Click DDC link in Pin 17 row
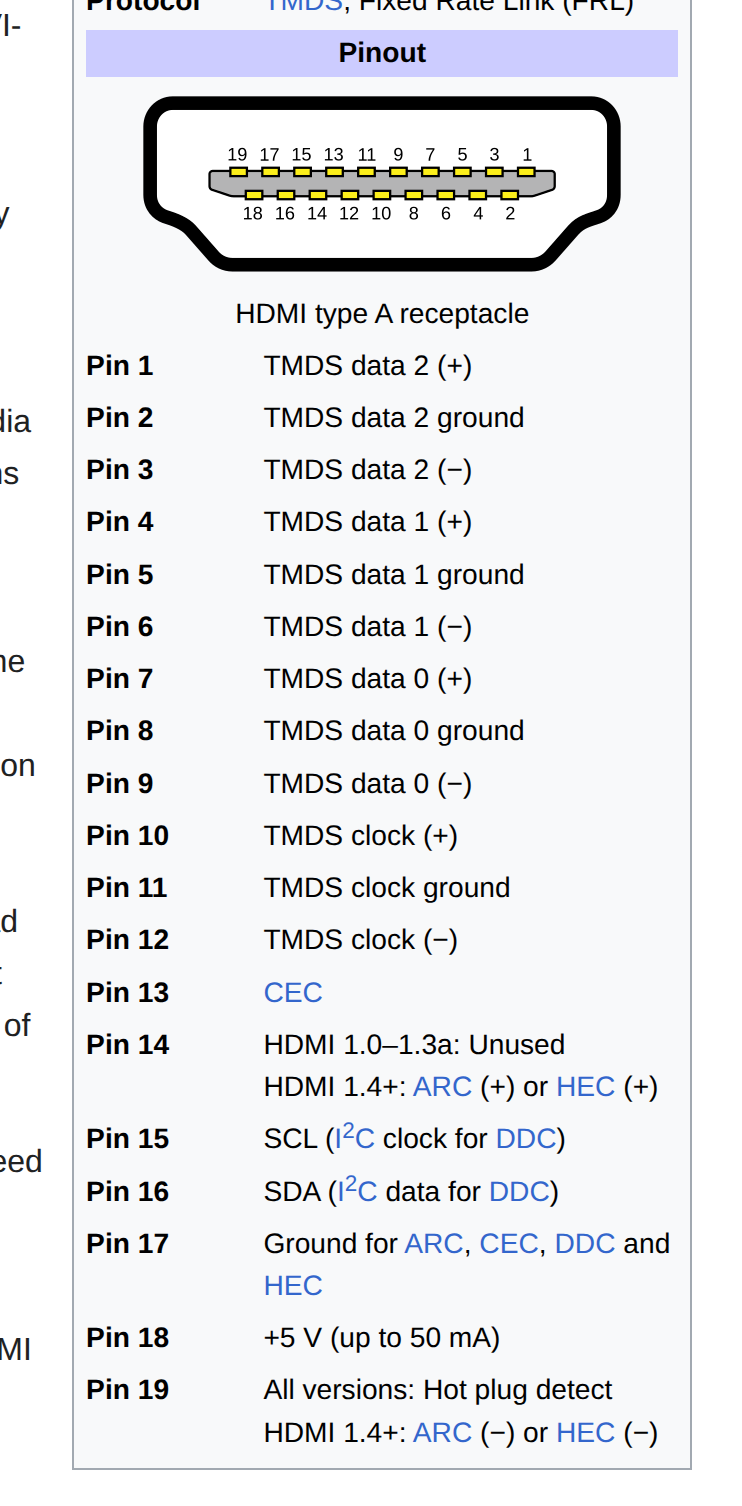The height and width of the screenshot is (1506, 742). point(585,1244)
